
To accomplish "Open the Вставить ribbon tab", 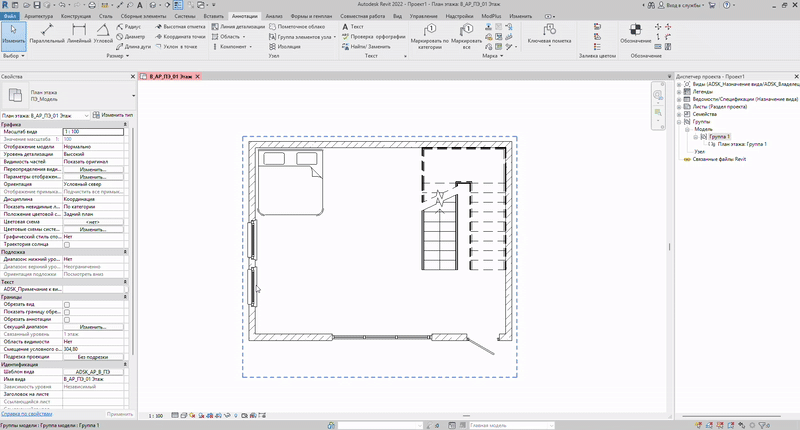I will pyautogui.click(x=213, y=17).
